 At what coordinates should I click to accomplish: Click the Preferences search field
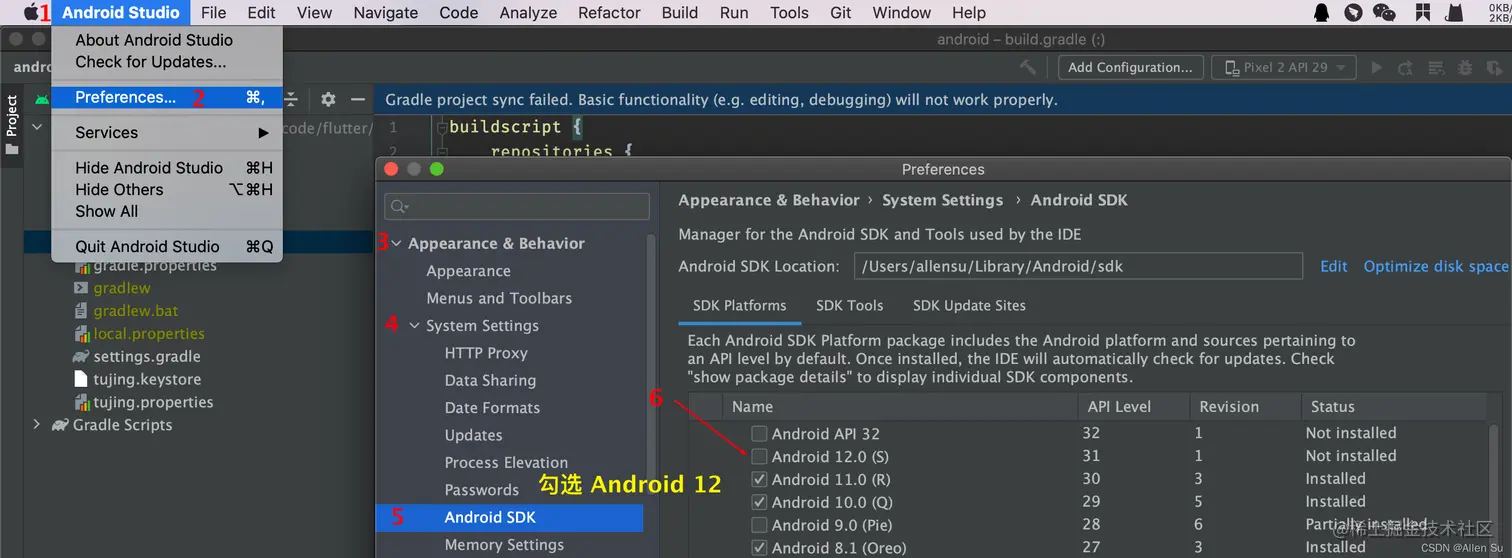coord(517,206)
